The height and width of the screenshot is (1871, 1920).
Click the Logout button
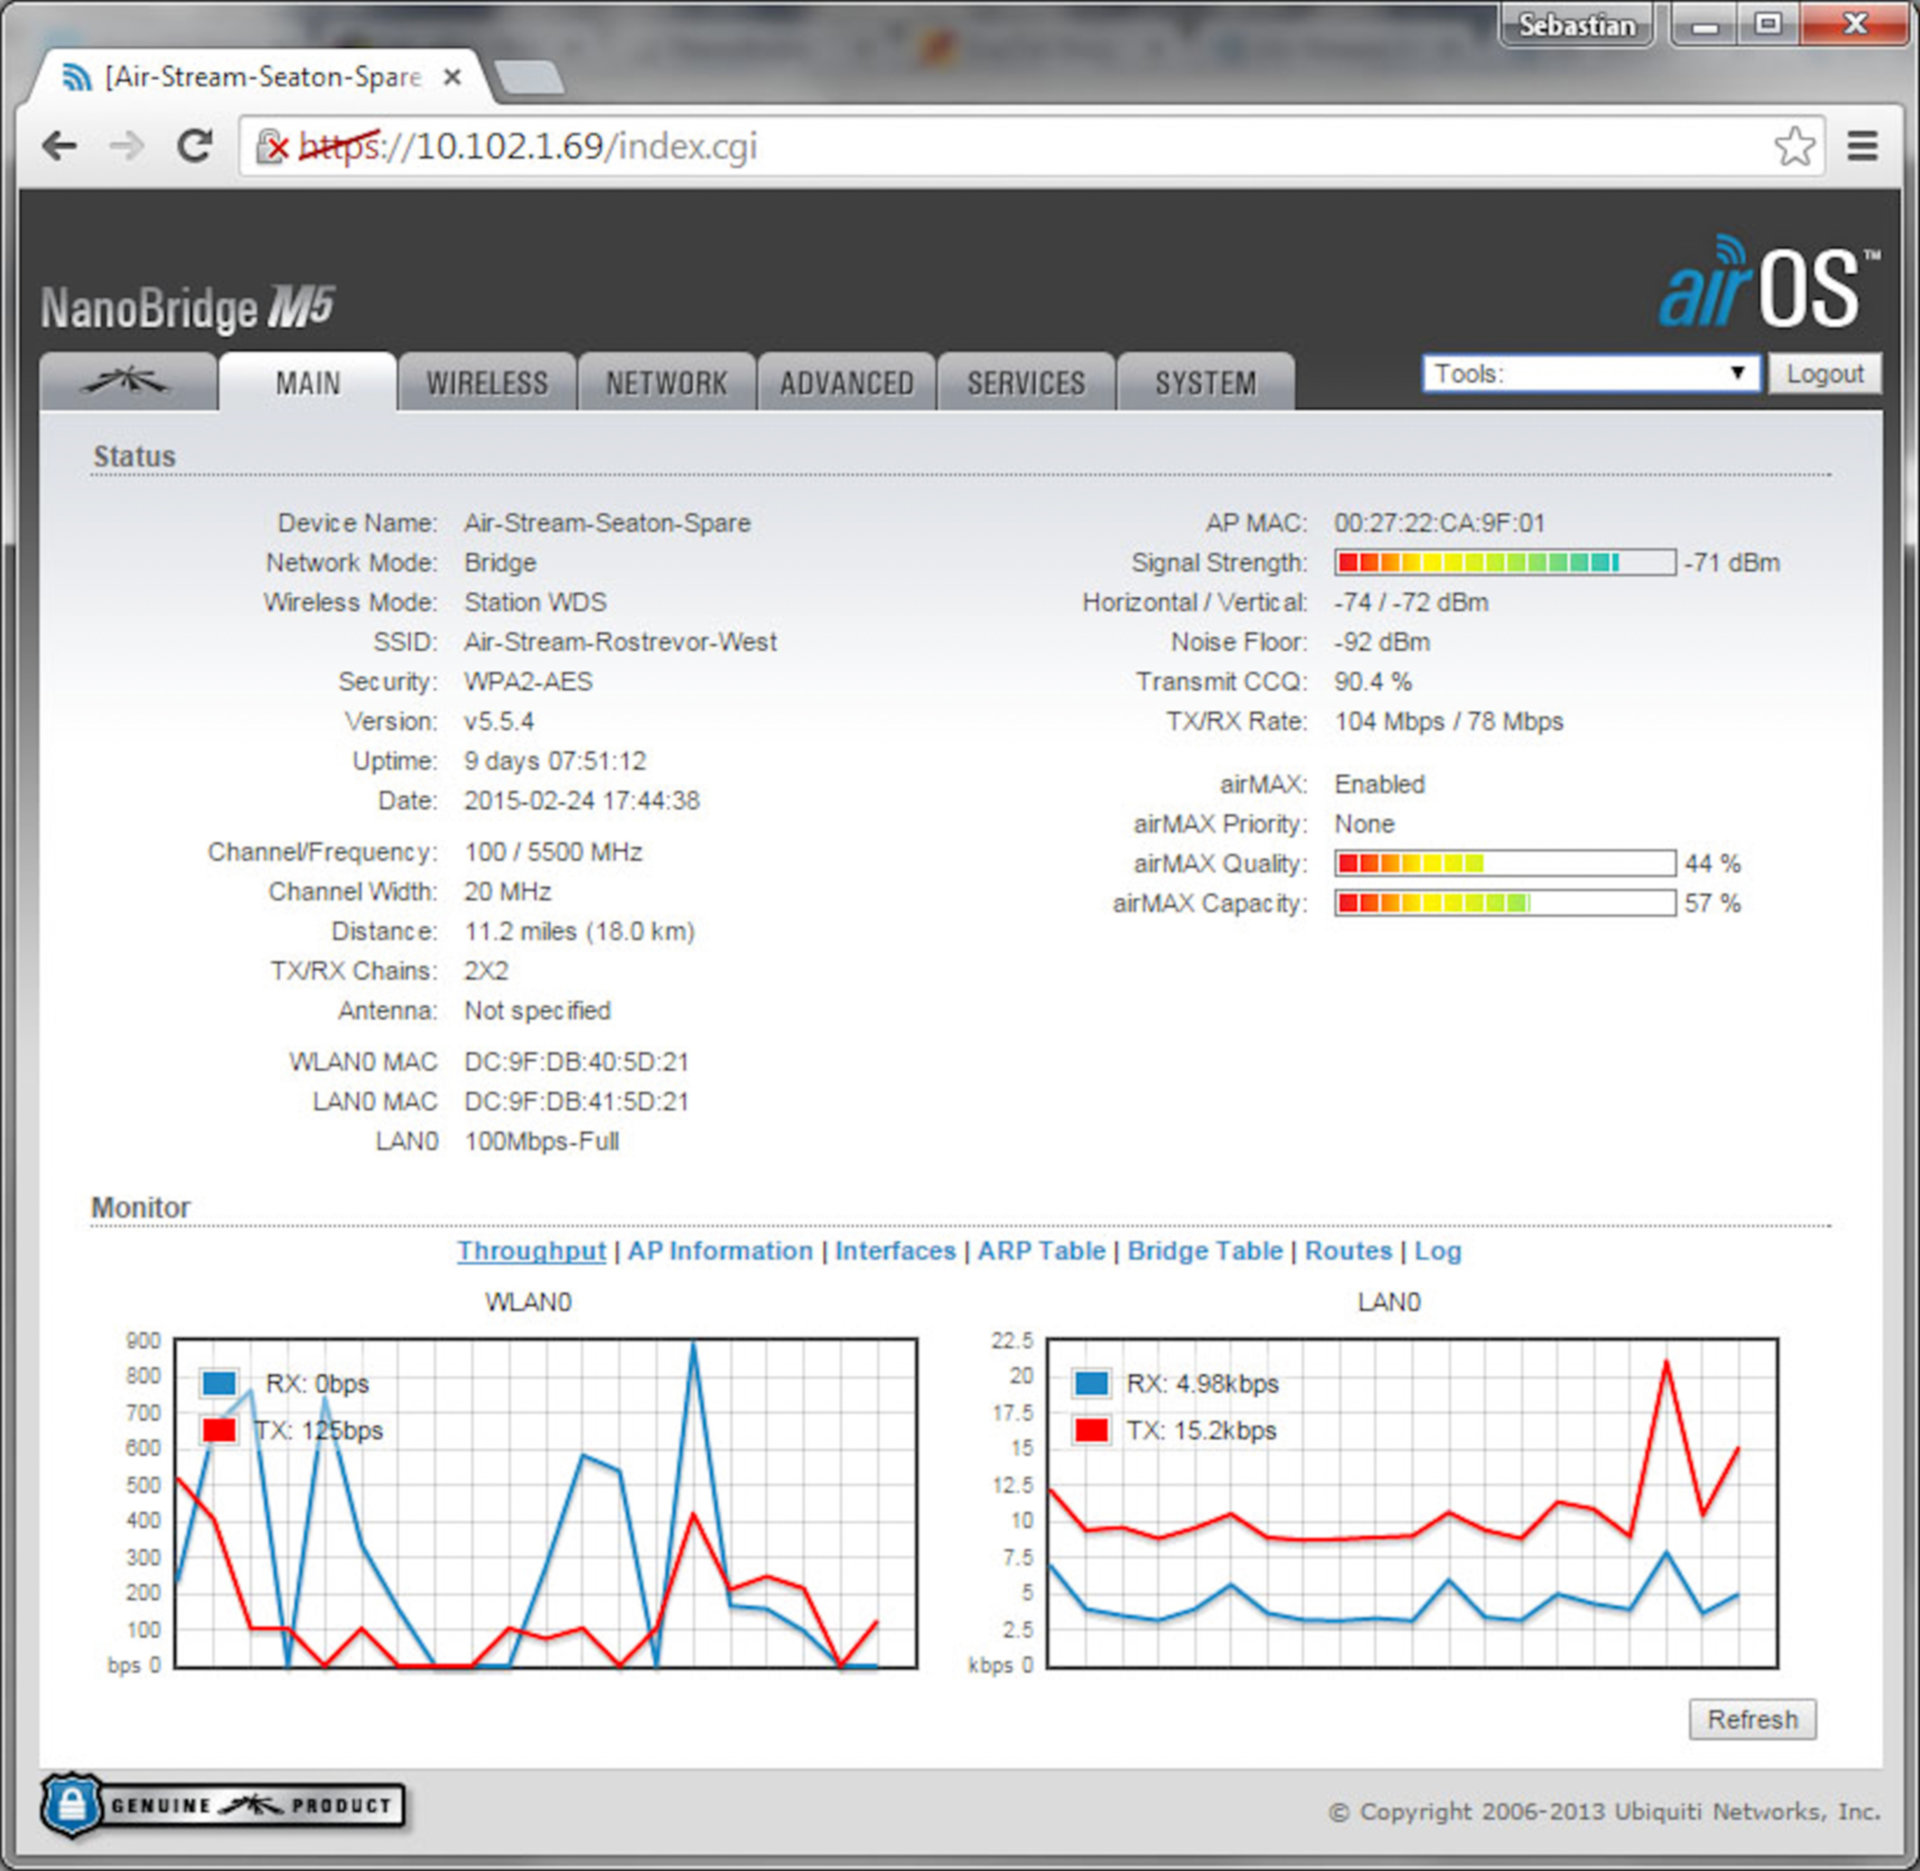click(x=1825, y=373)
